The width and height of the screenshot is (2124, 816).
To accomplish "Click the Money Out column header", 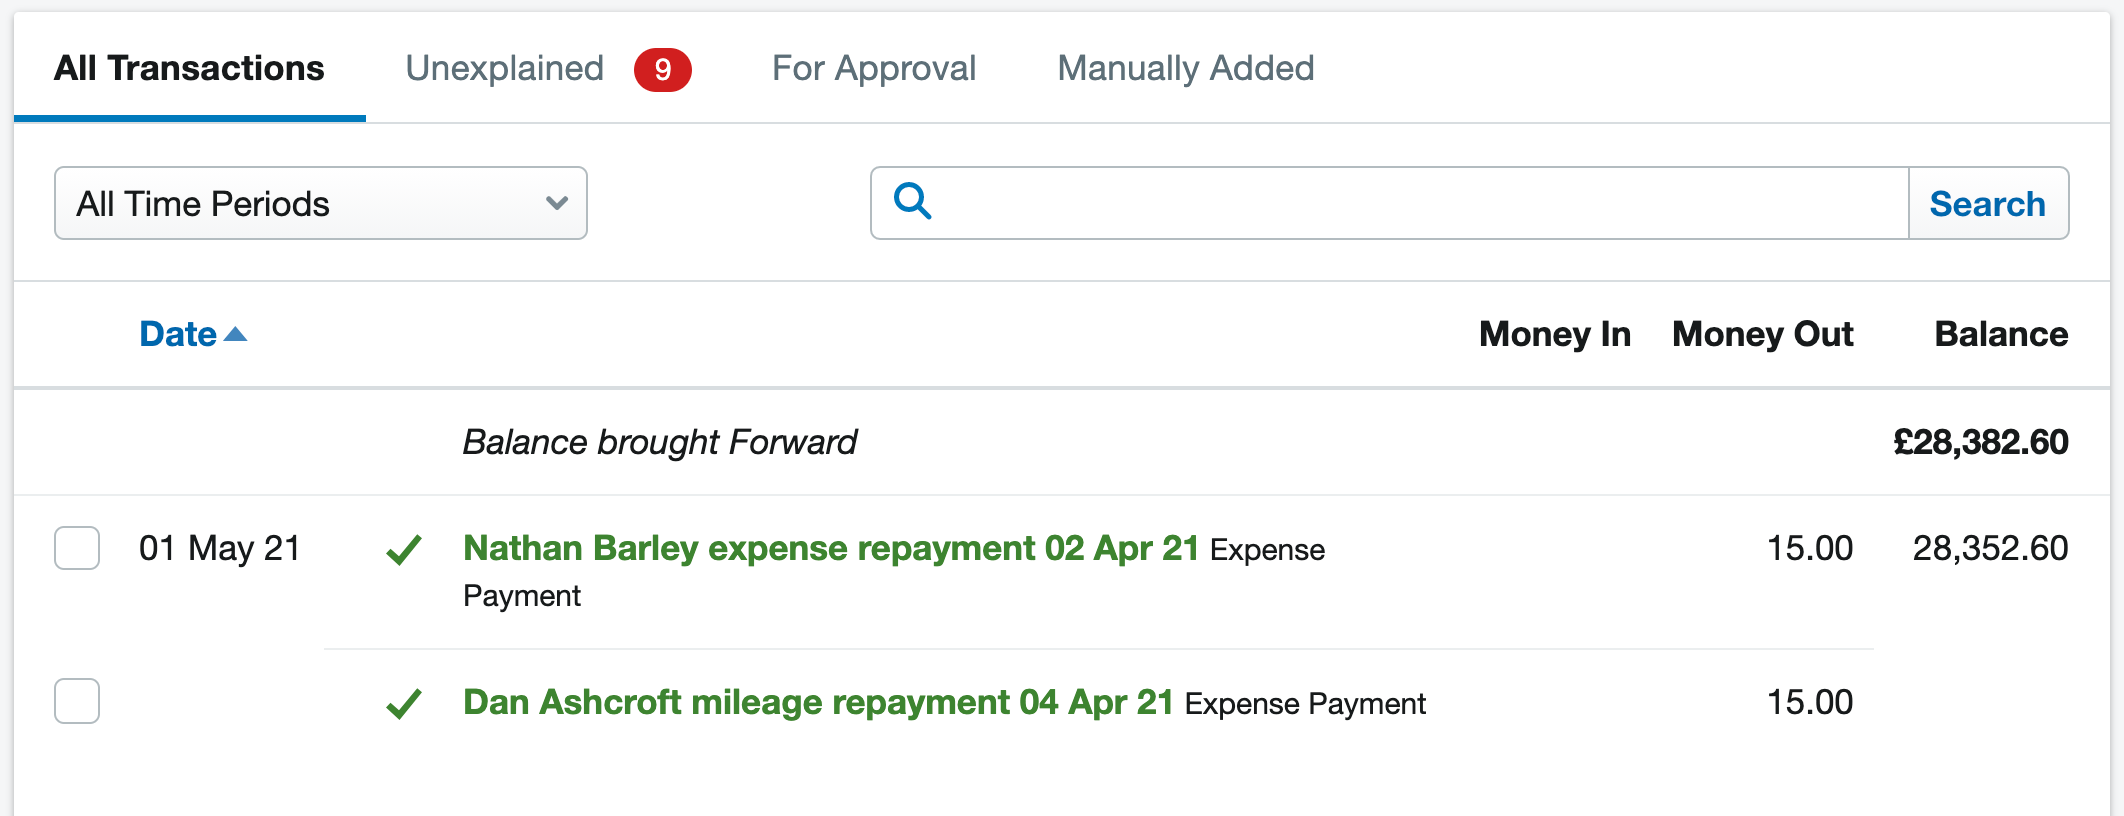I will (x=1763, y=334).
